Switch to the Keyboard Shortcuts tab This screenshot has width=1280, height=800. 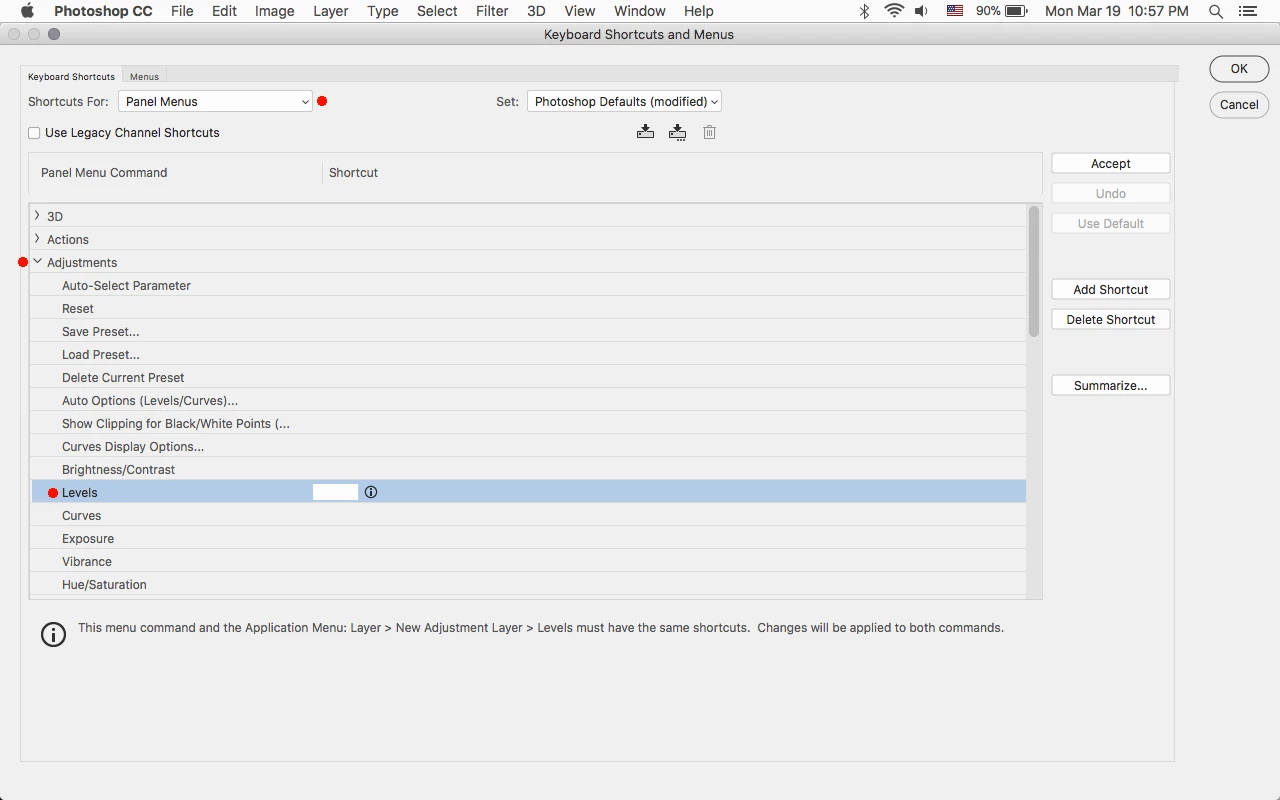71,76
